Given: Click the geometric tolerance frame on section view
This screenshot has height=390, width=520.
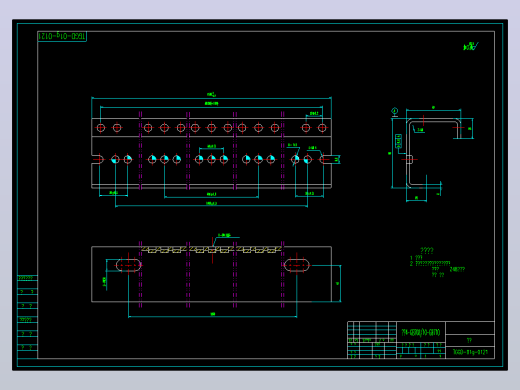Looking at the screenshot, I should pyautogui.click(x=398, y=141).
